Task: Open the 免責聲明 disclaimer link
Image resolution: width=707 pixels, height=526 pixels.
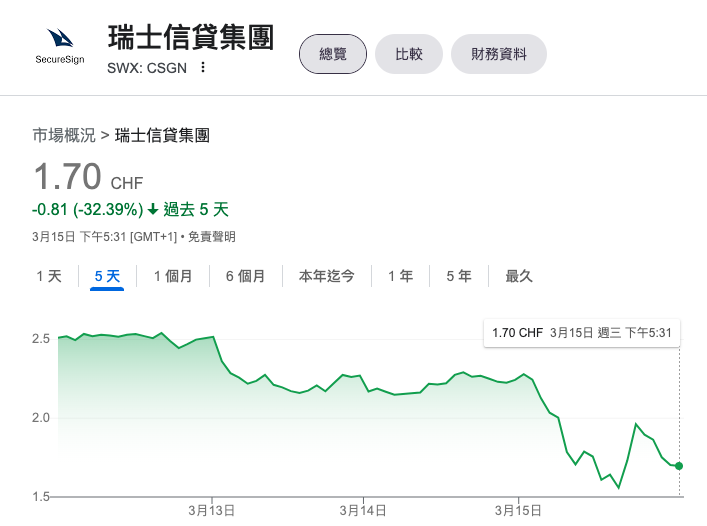Action: 211,237
